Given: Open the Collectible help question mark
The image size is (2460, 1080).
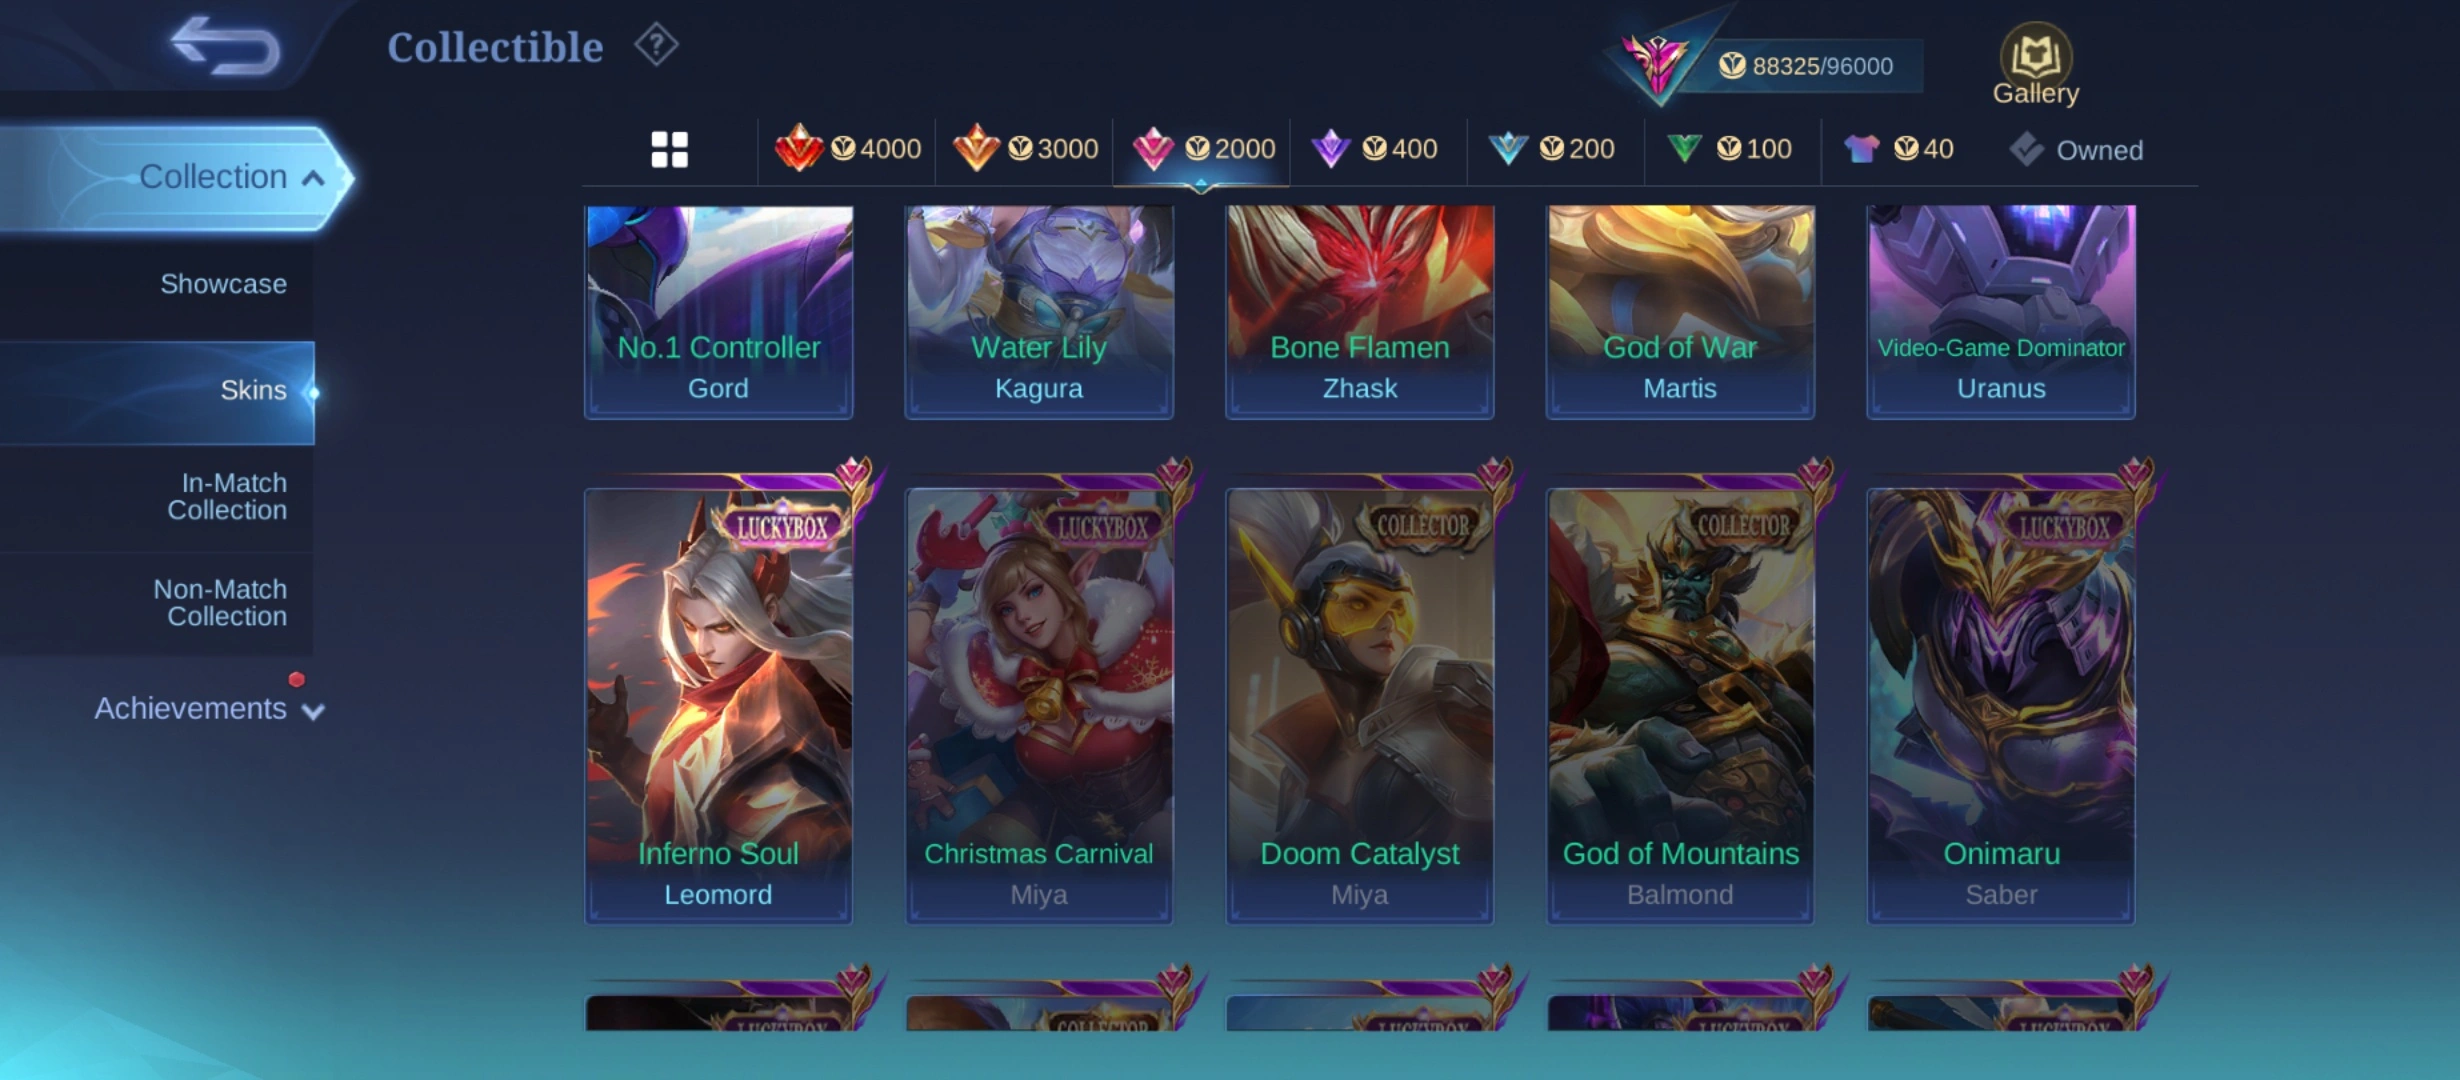Looking at the screenshot, I should click(656, 45).
